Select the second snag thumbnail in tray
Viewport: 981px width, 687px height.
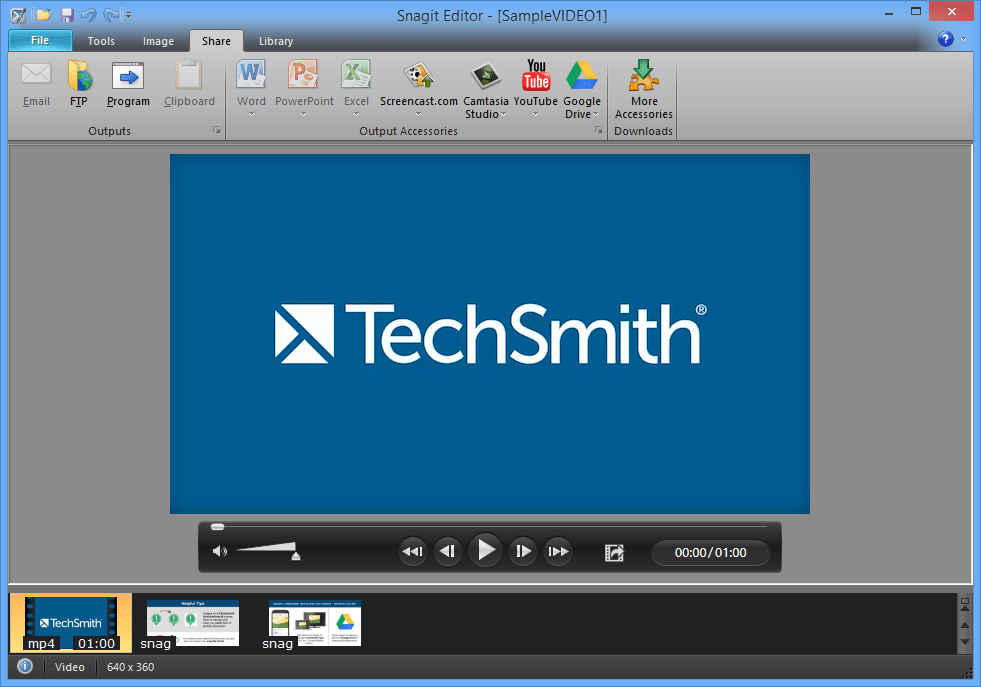click(x=314, y=623)
